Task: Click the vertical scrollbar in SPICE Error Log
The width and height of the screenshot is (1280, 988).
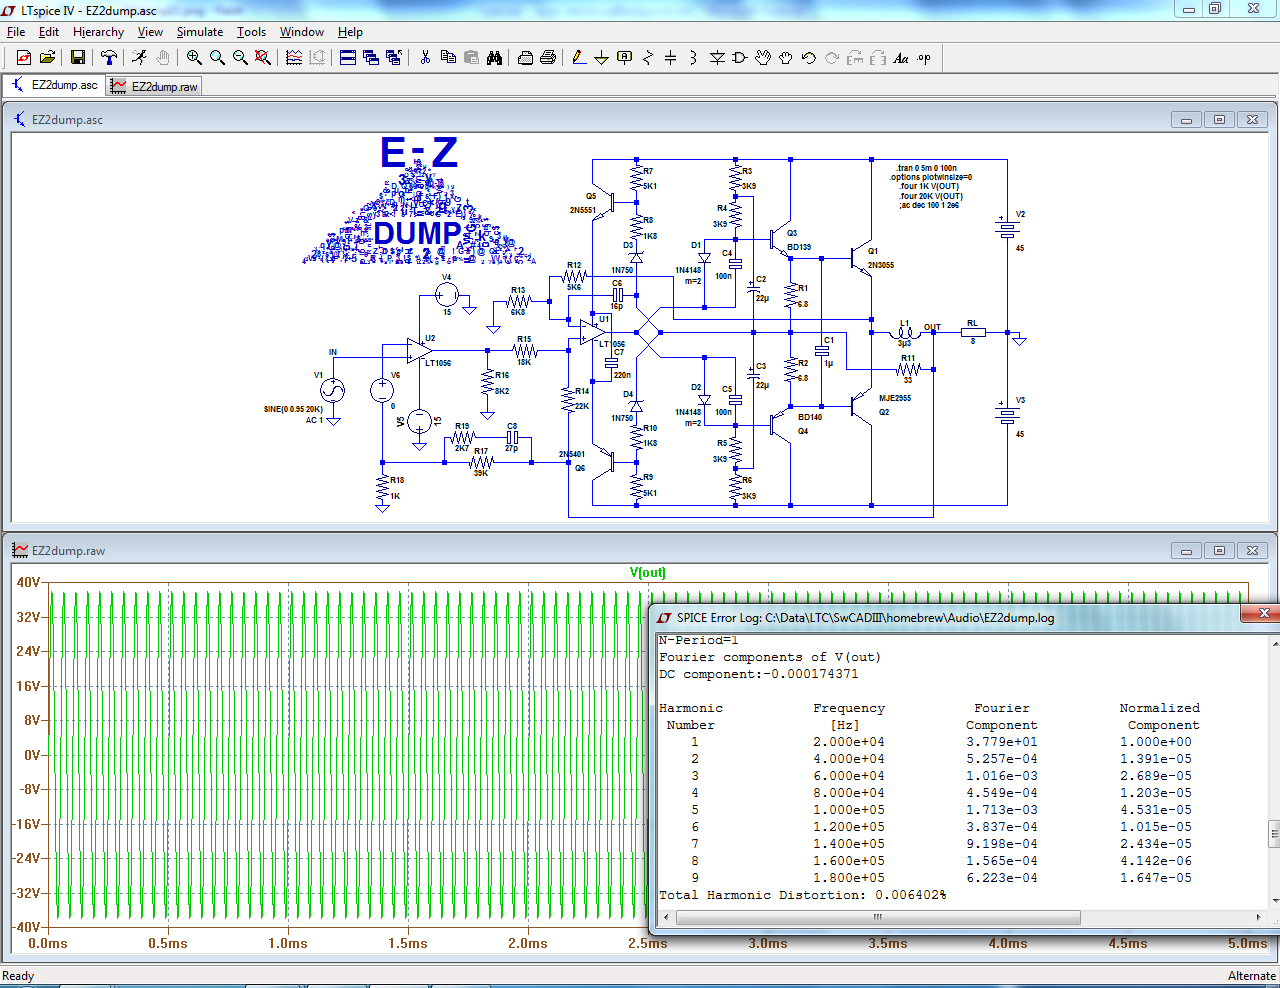Action: pos(1274,832)
